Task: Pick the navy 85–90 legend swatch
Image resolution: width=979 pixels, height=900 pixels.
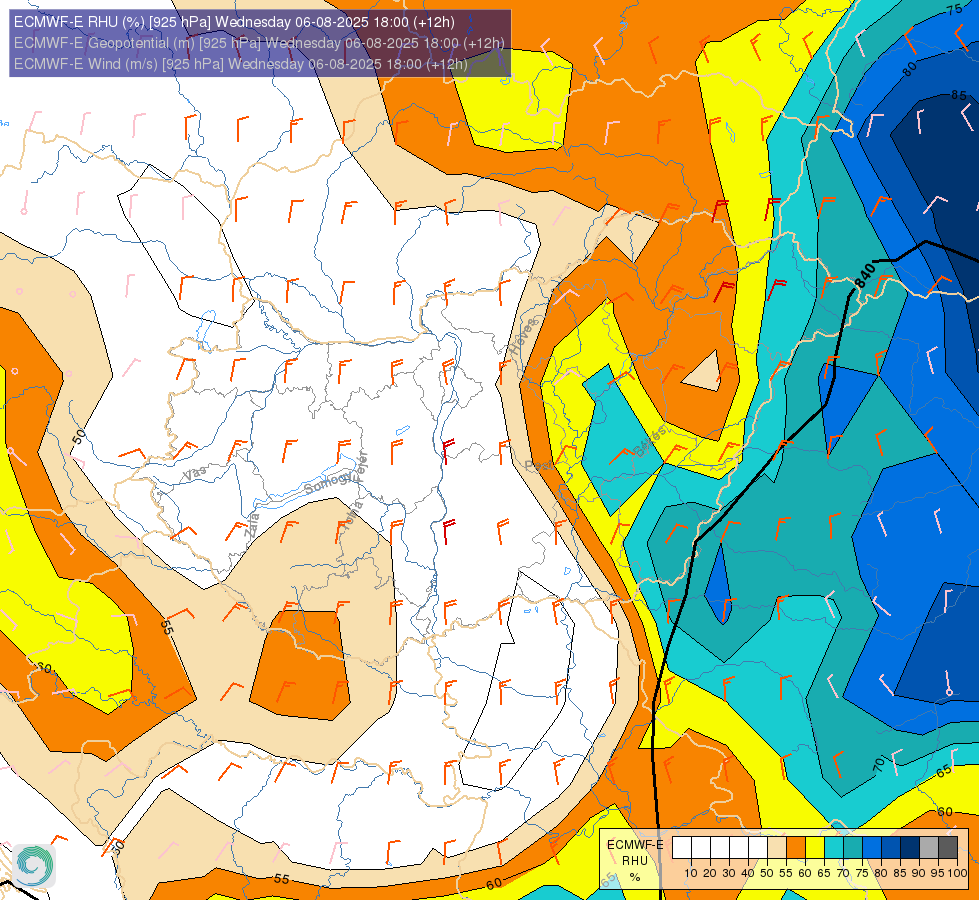Action: (910, 848)
